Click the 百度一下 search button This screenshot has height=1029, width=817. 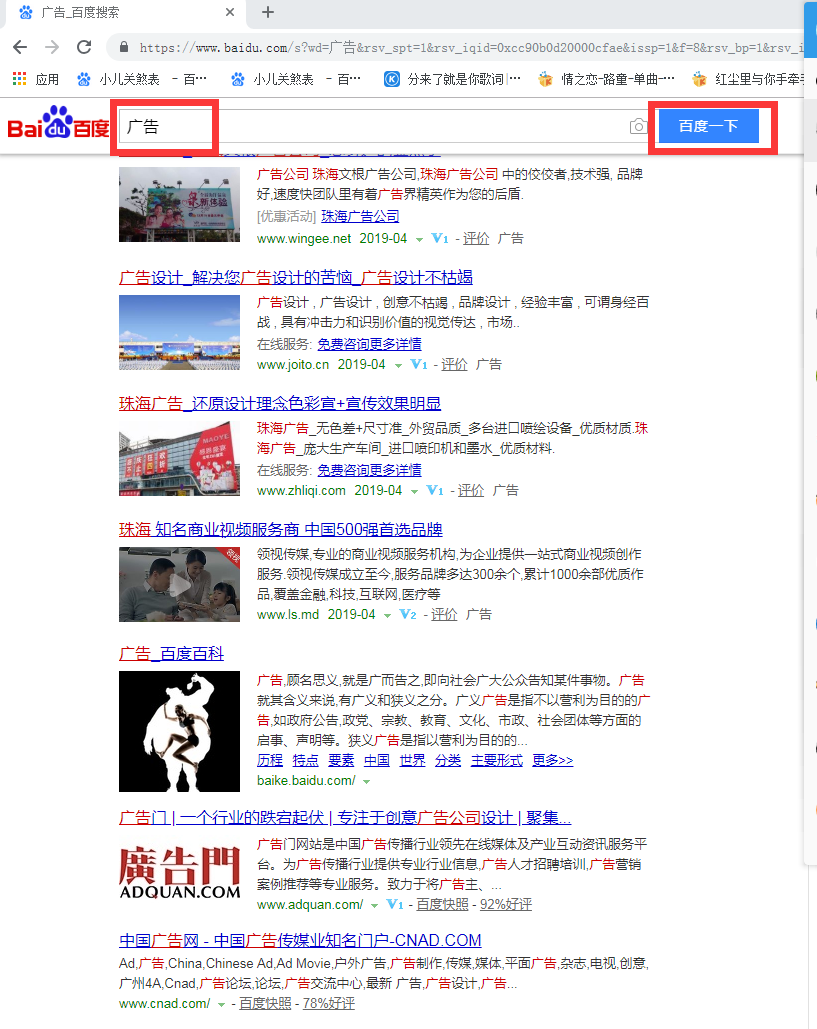pos(709,125)
